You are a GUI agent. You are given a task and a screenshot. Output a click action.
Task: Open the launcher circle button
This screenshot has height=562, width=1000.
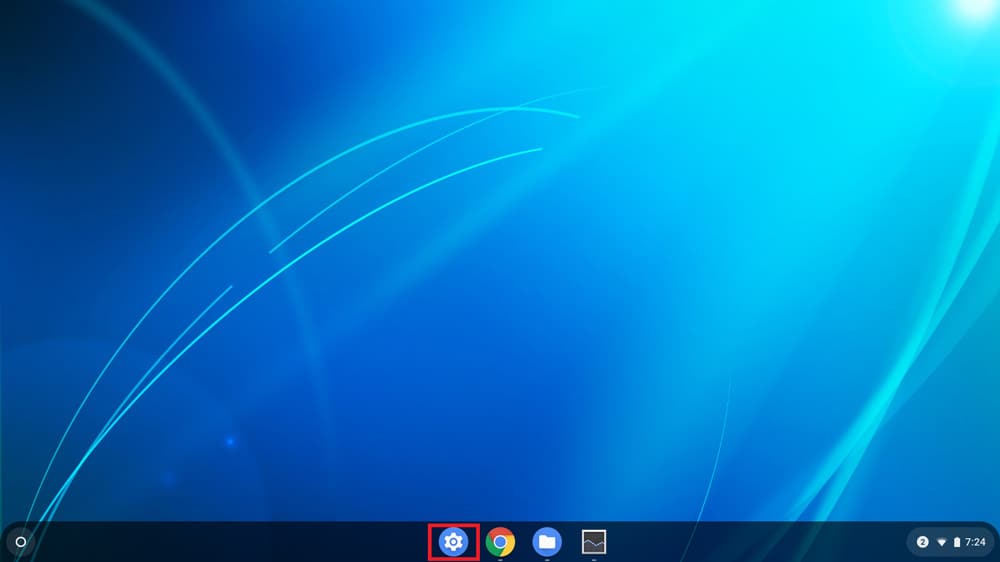pyautogui.click(x=20, y=542)
